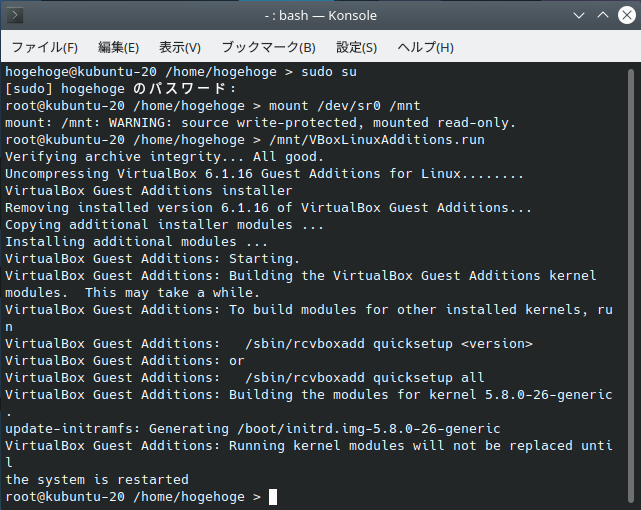
Task: Open the ヘルプ(H) menu
Action: point(426,47)
